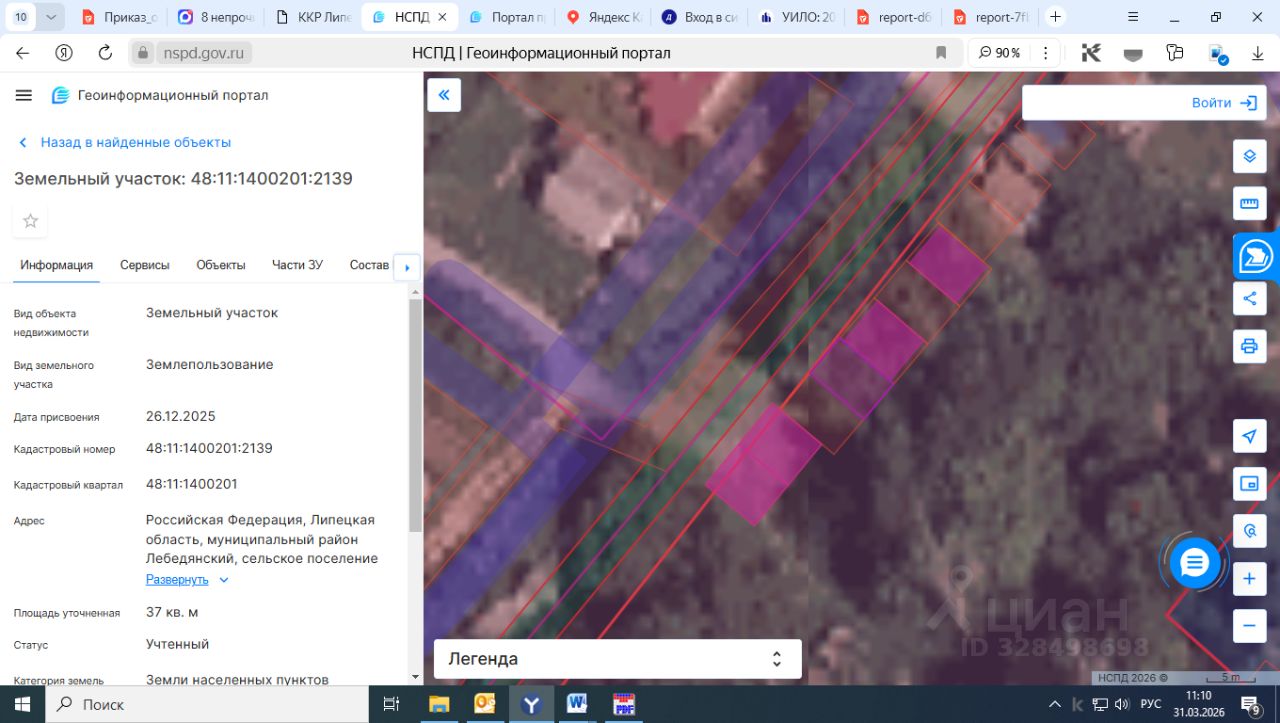Open the hamburger main menu

tap(24, 95)
